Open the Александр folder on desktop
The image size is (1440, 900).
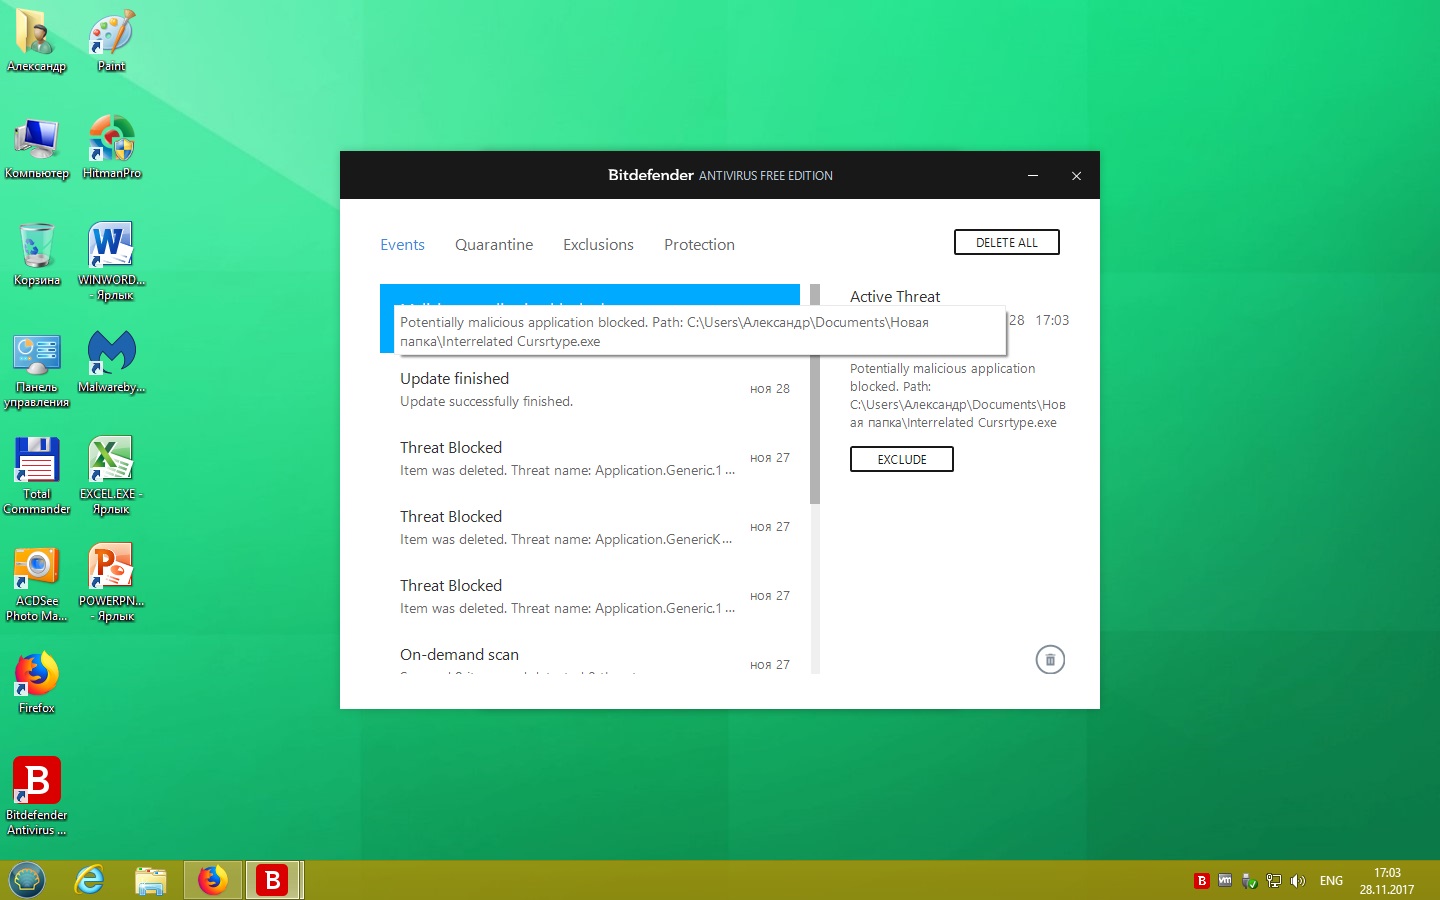37,41
